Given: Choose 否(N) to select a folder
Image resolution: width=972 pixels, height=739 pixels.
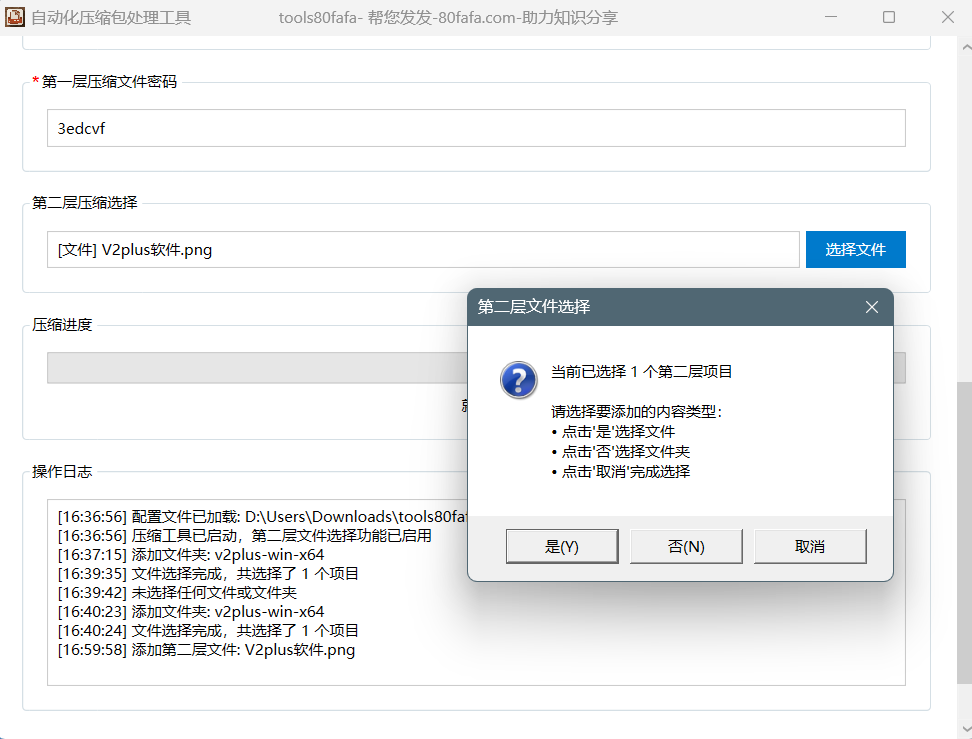Looking at the screenshot, I should point(686,547).
